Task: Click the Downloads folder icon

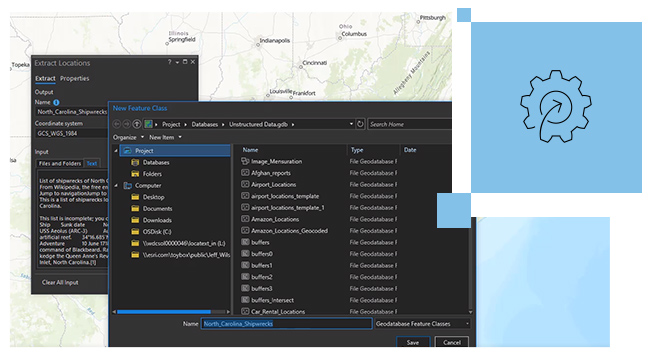Action: click(135, 220)
